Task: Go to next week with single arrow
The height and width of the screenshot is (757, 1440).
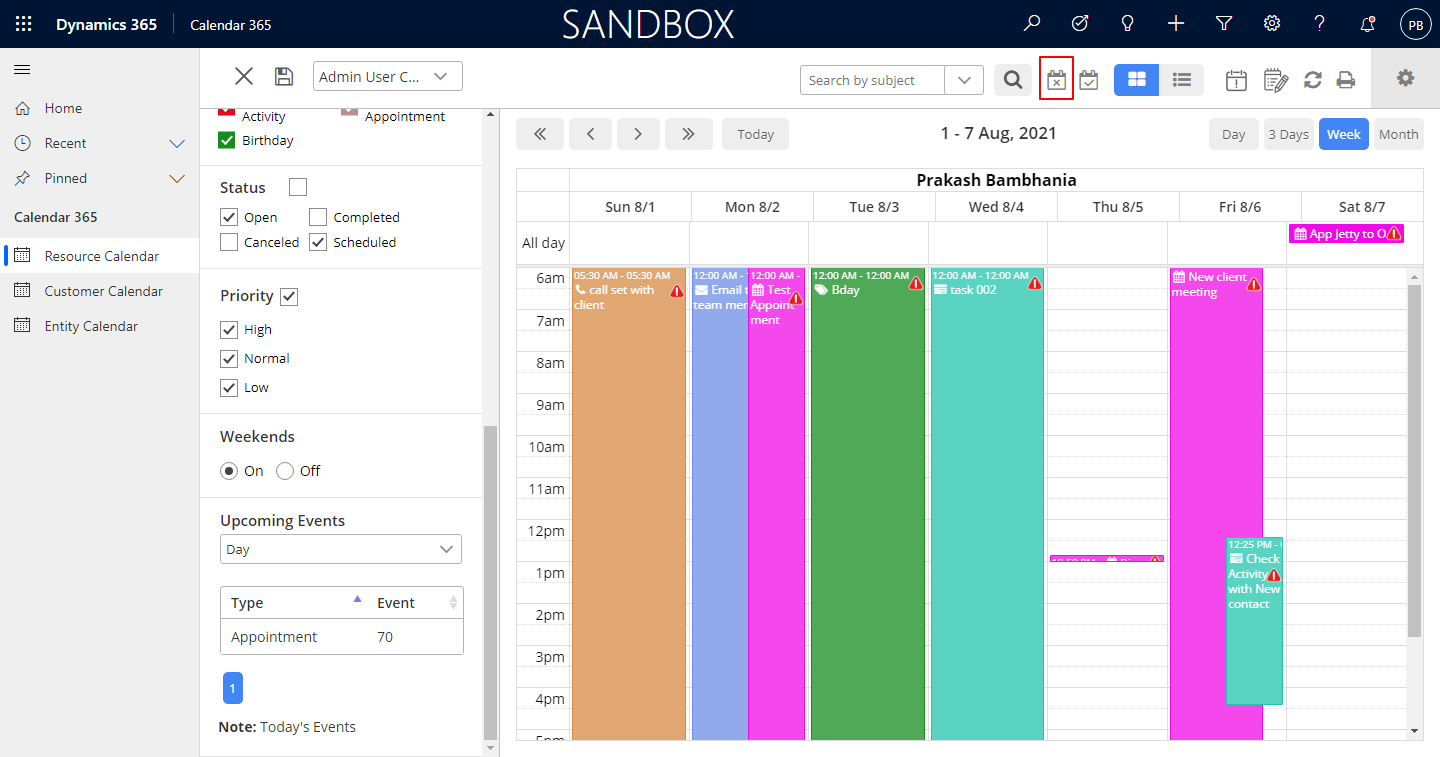Action: point(639,134)
